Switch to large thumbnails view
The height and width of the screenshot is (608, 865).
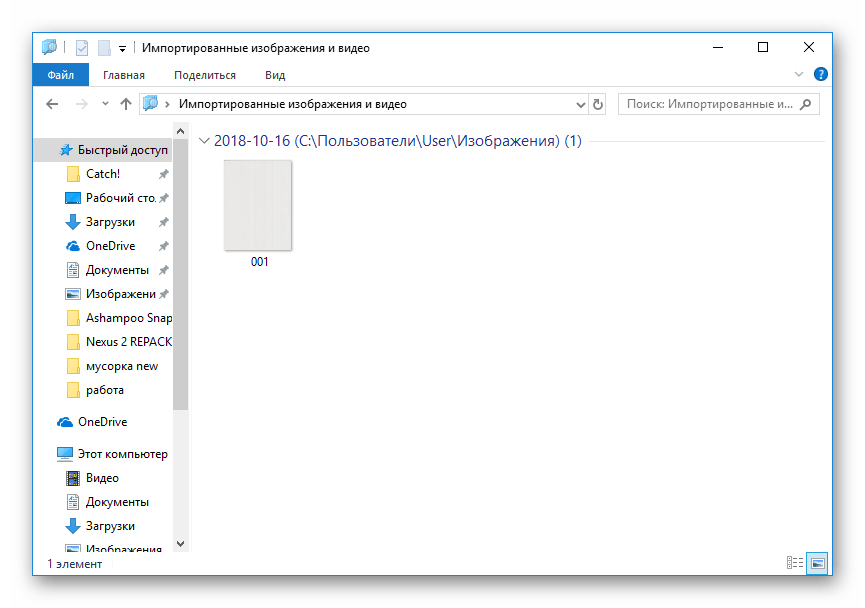point(817,564)
